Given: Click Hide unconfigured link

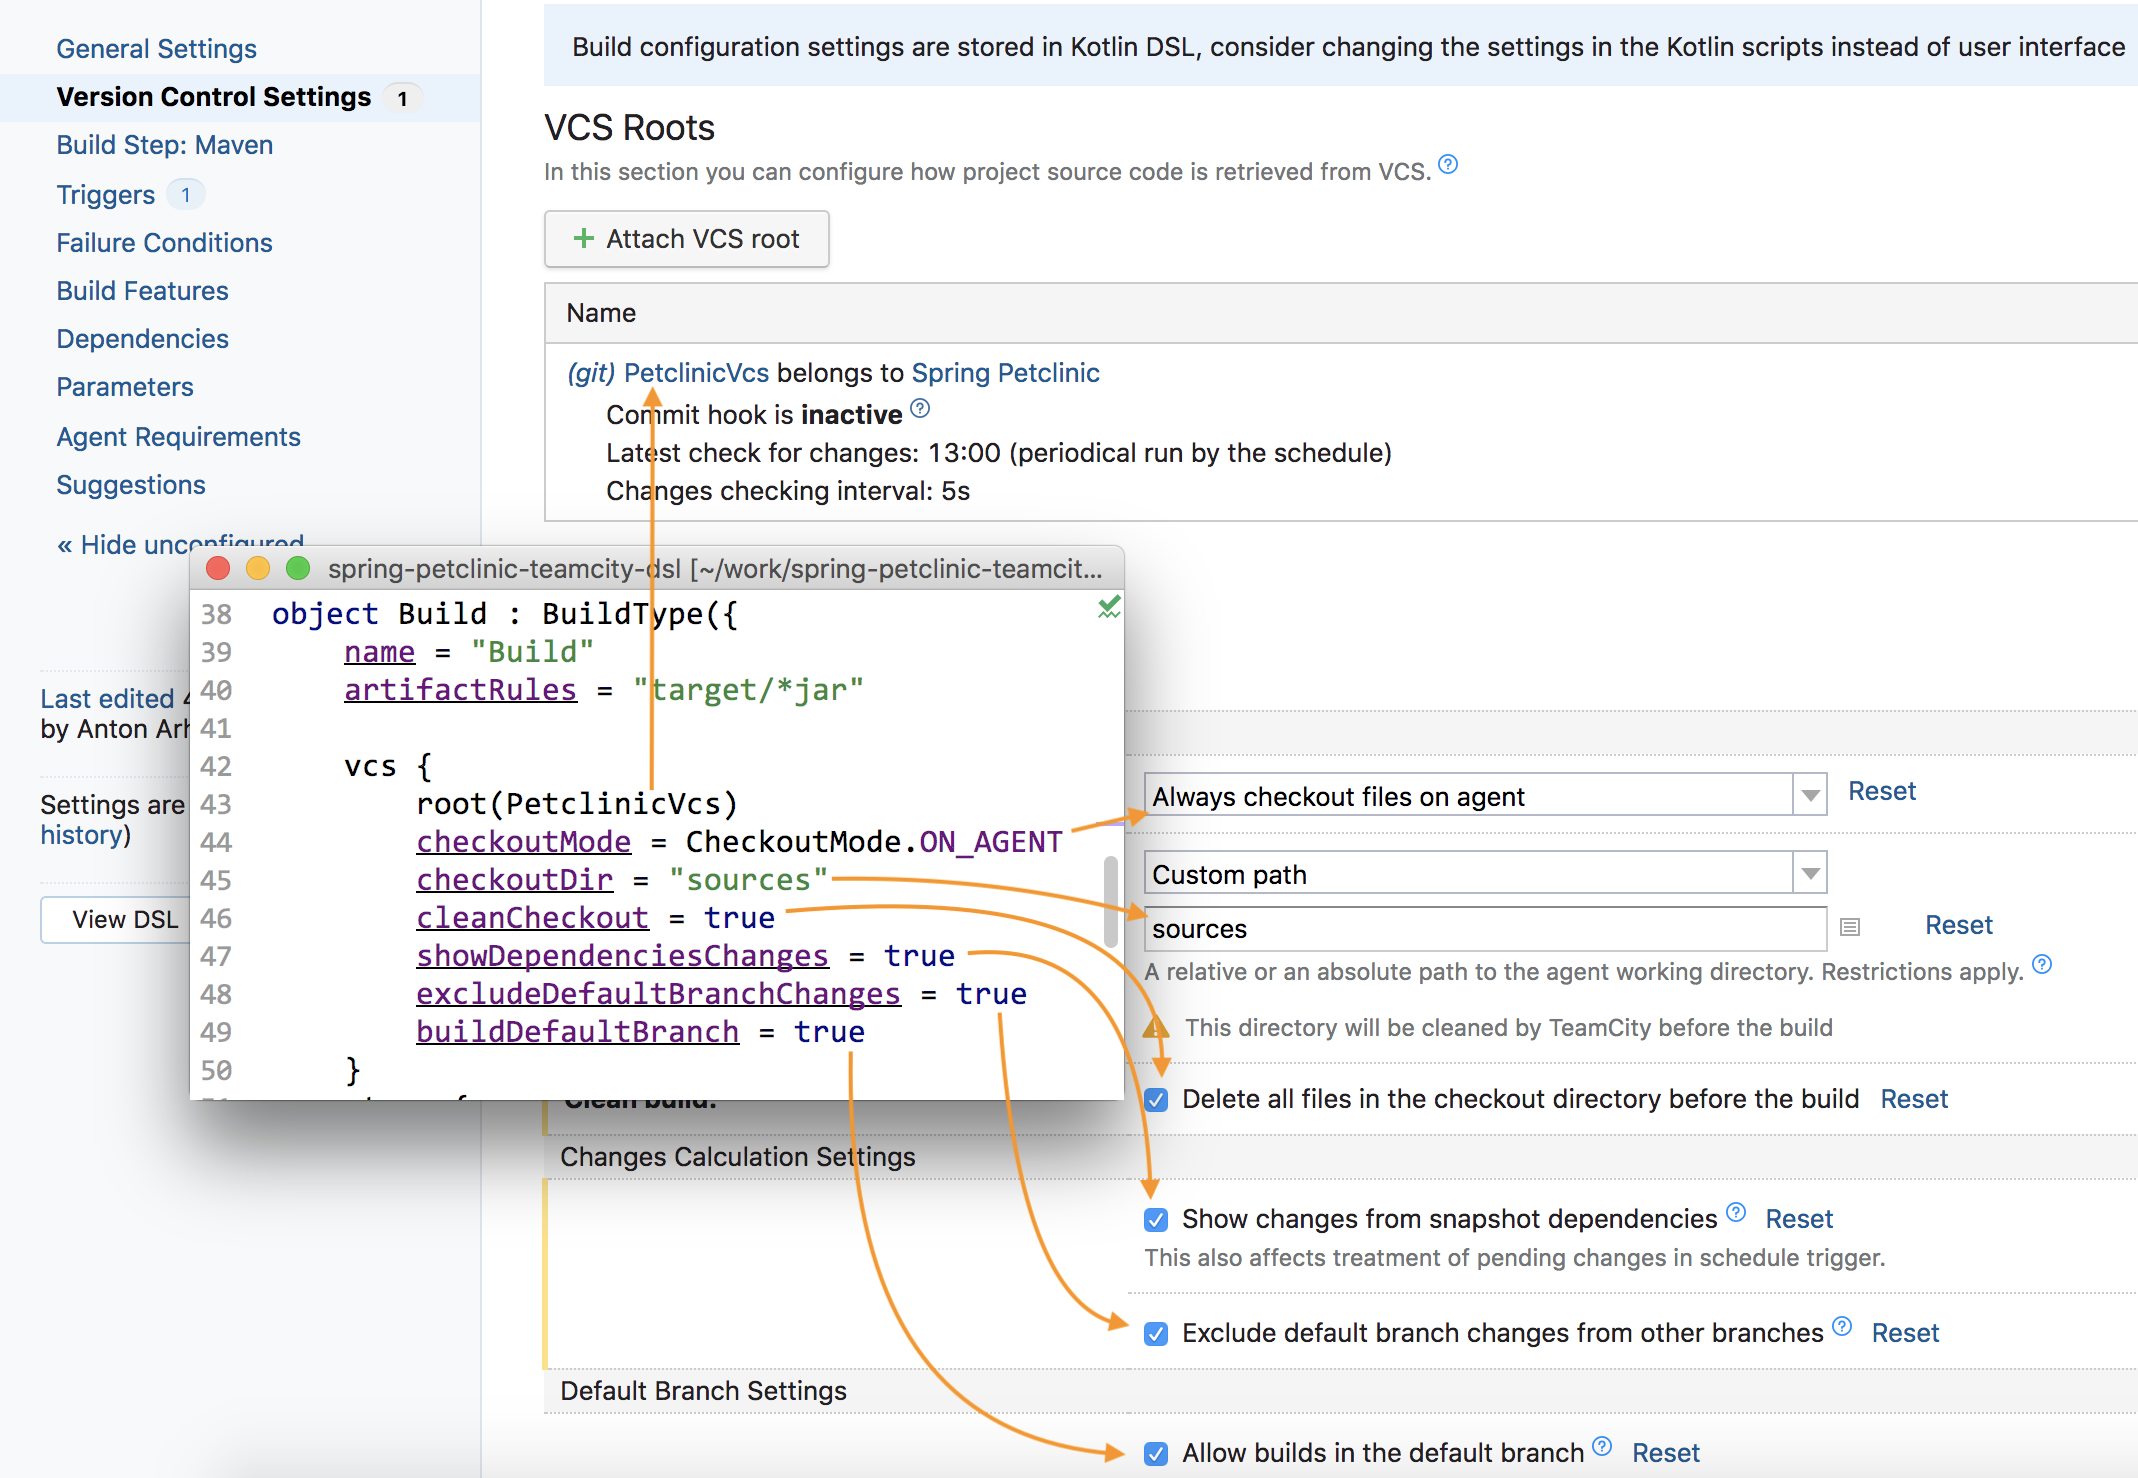Looking at the screenshot, I should 180,544.
